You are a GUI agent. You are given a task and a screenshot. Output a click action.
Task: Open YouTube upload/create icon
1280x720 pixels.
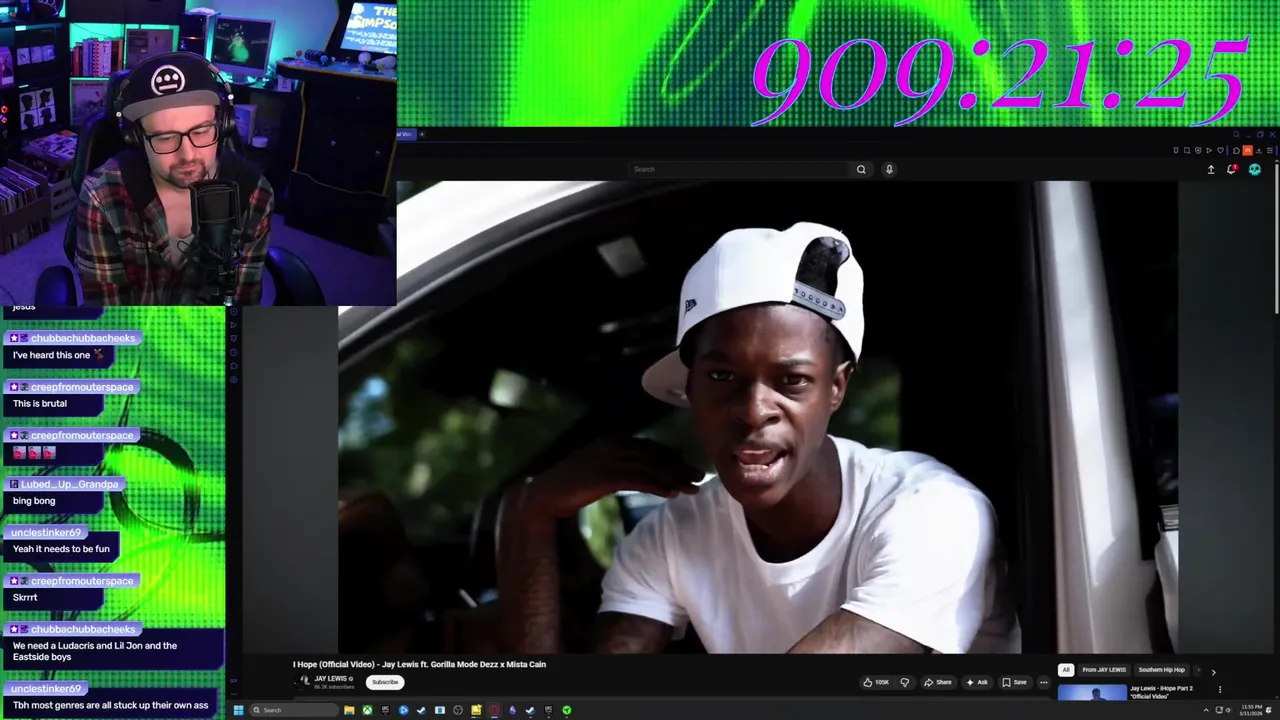click(x=1211, y=169)
